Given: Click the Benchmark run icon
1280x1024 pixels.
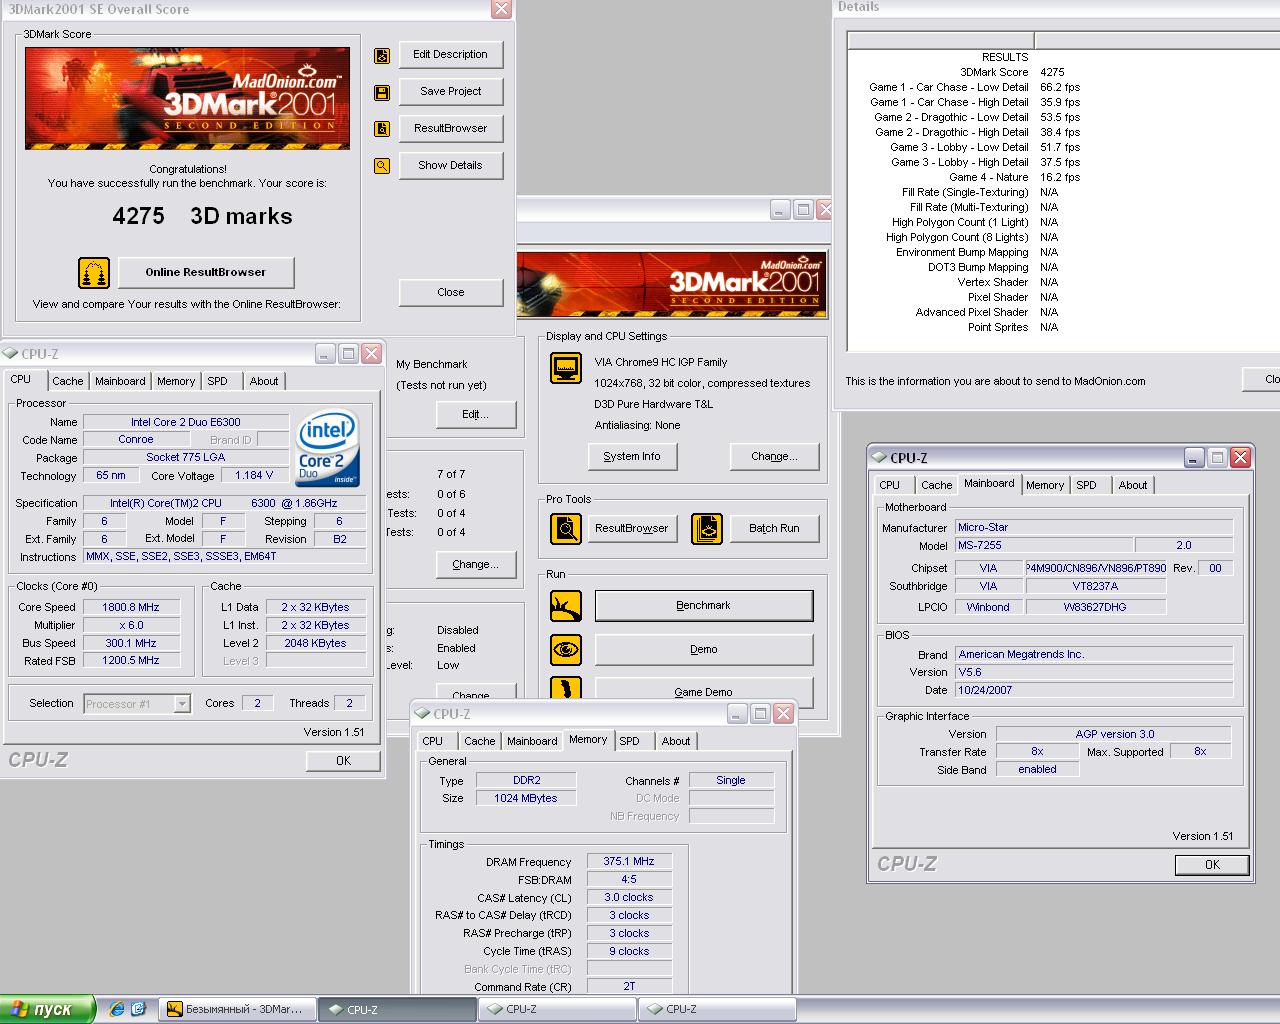Looking at the screenshot, I should [566, 605].
